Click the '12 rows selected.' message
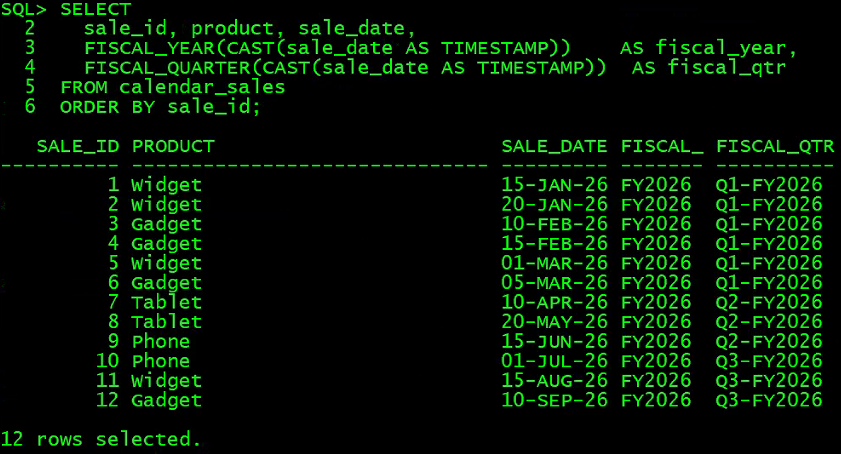 [x=101, y=440]
